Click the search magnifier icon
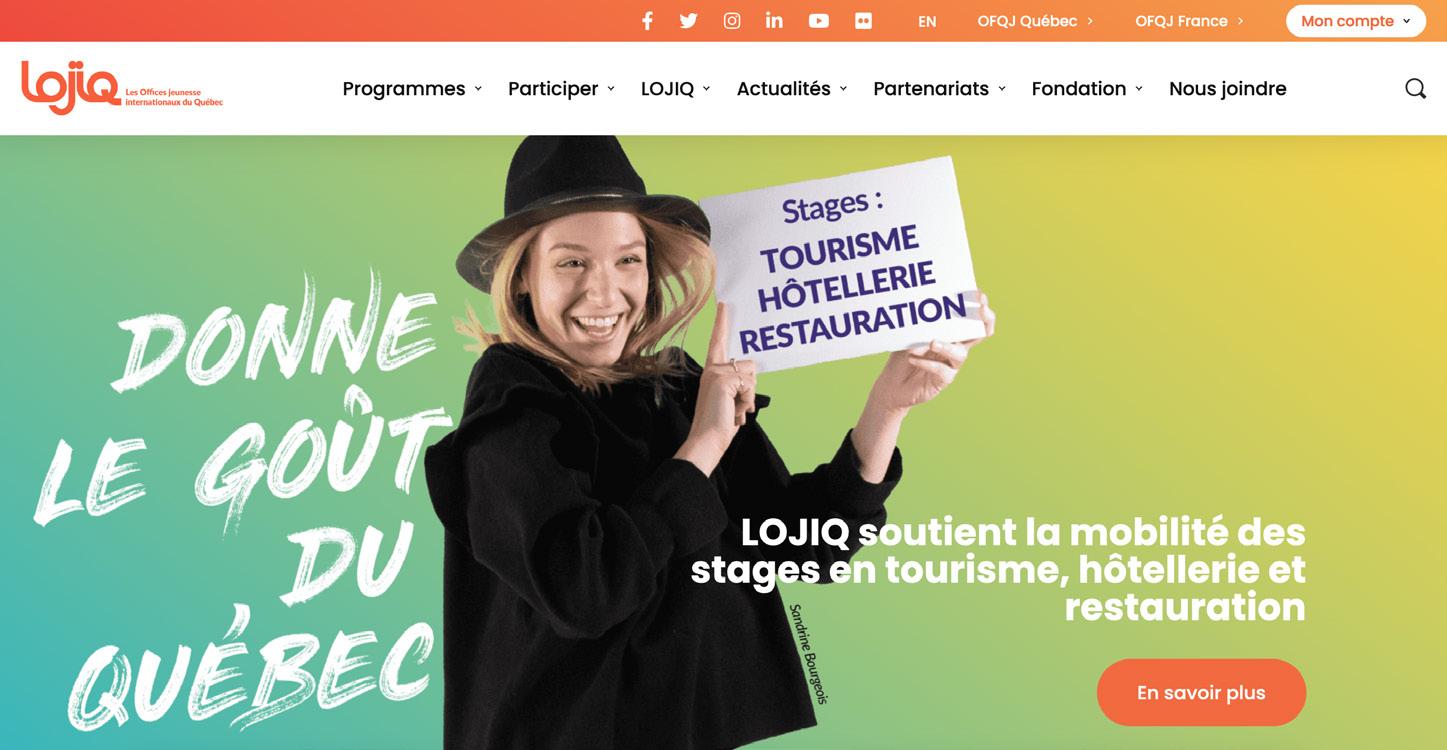The height and width of the screenshot is (750, 1447). 1415,88
